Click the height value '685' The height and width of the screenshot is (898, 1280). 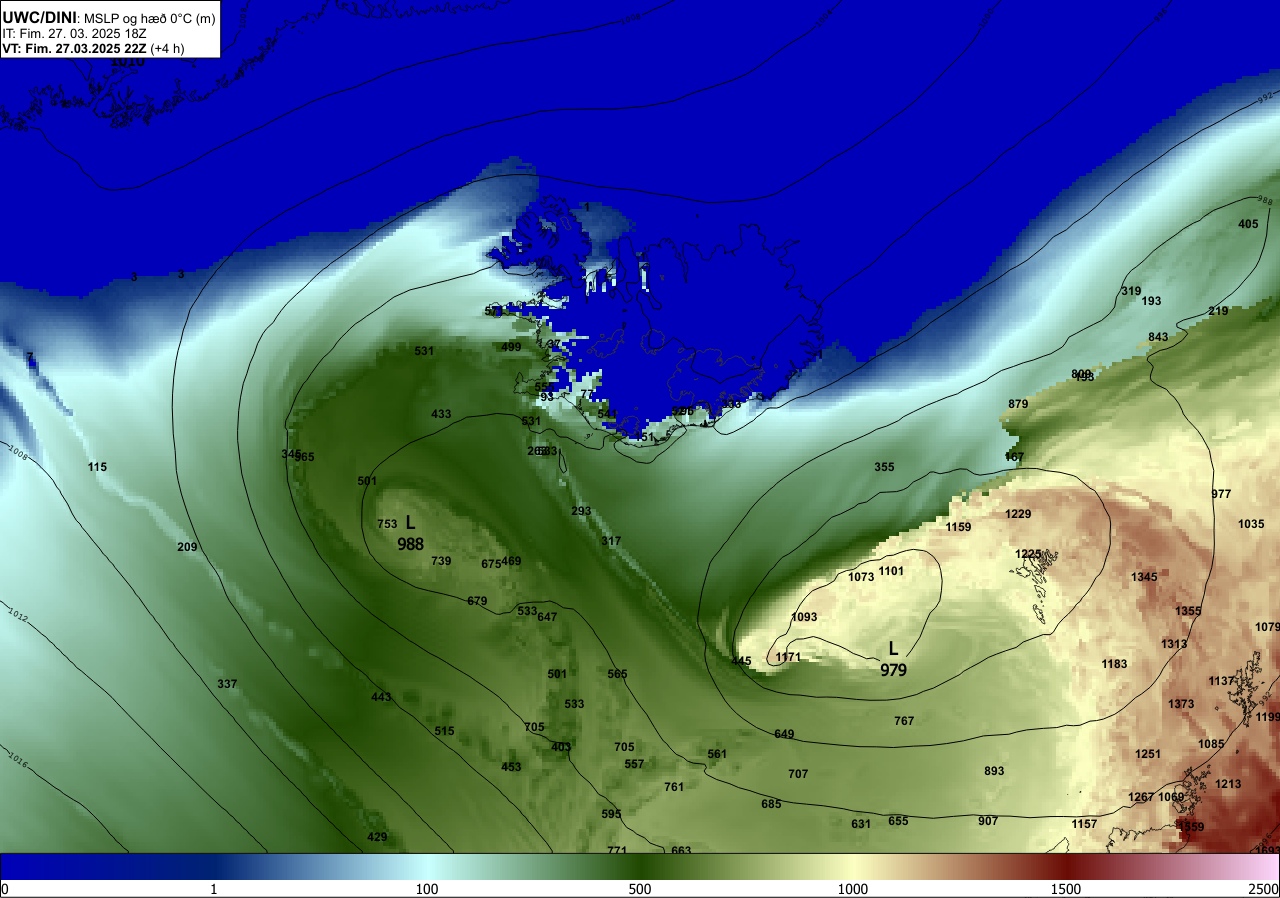tap(771, 804)
